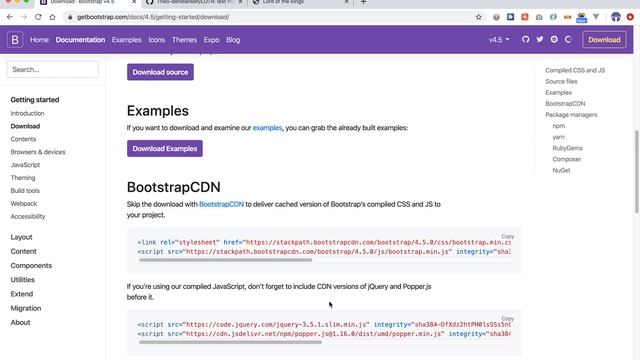
Task: Open Themes in the navbar
Action: 184,40
